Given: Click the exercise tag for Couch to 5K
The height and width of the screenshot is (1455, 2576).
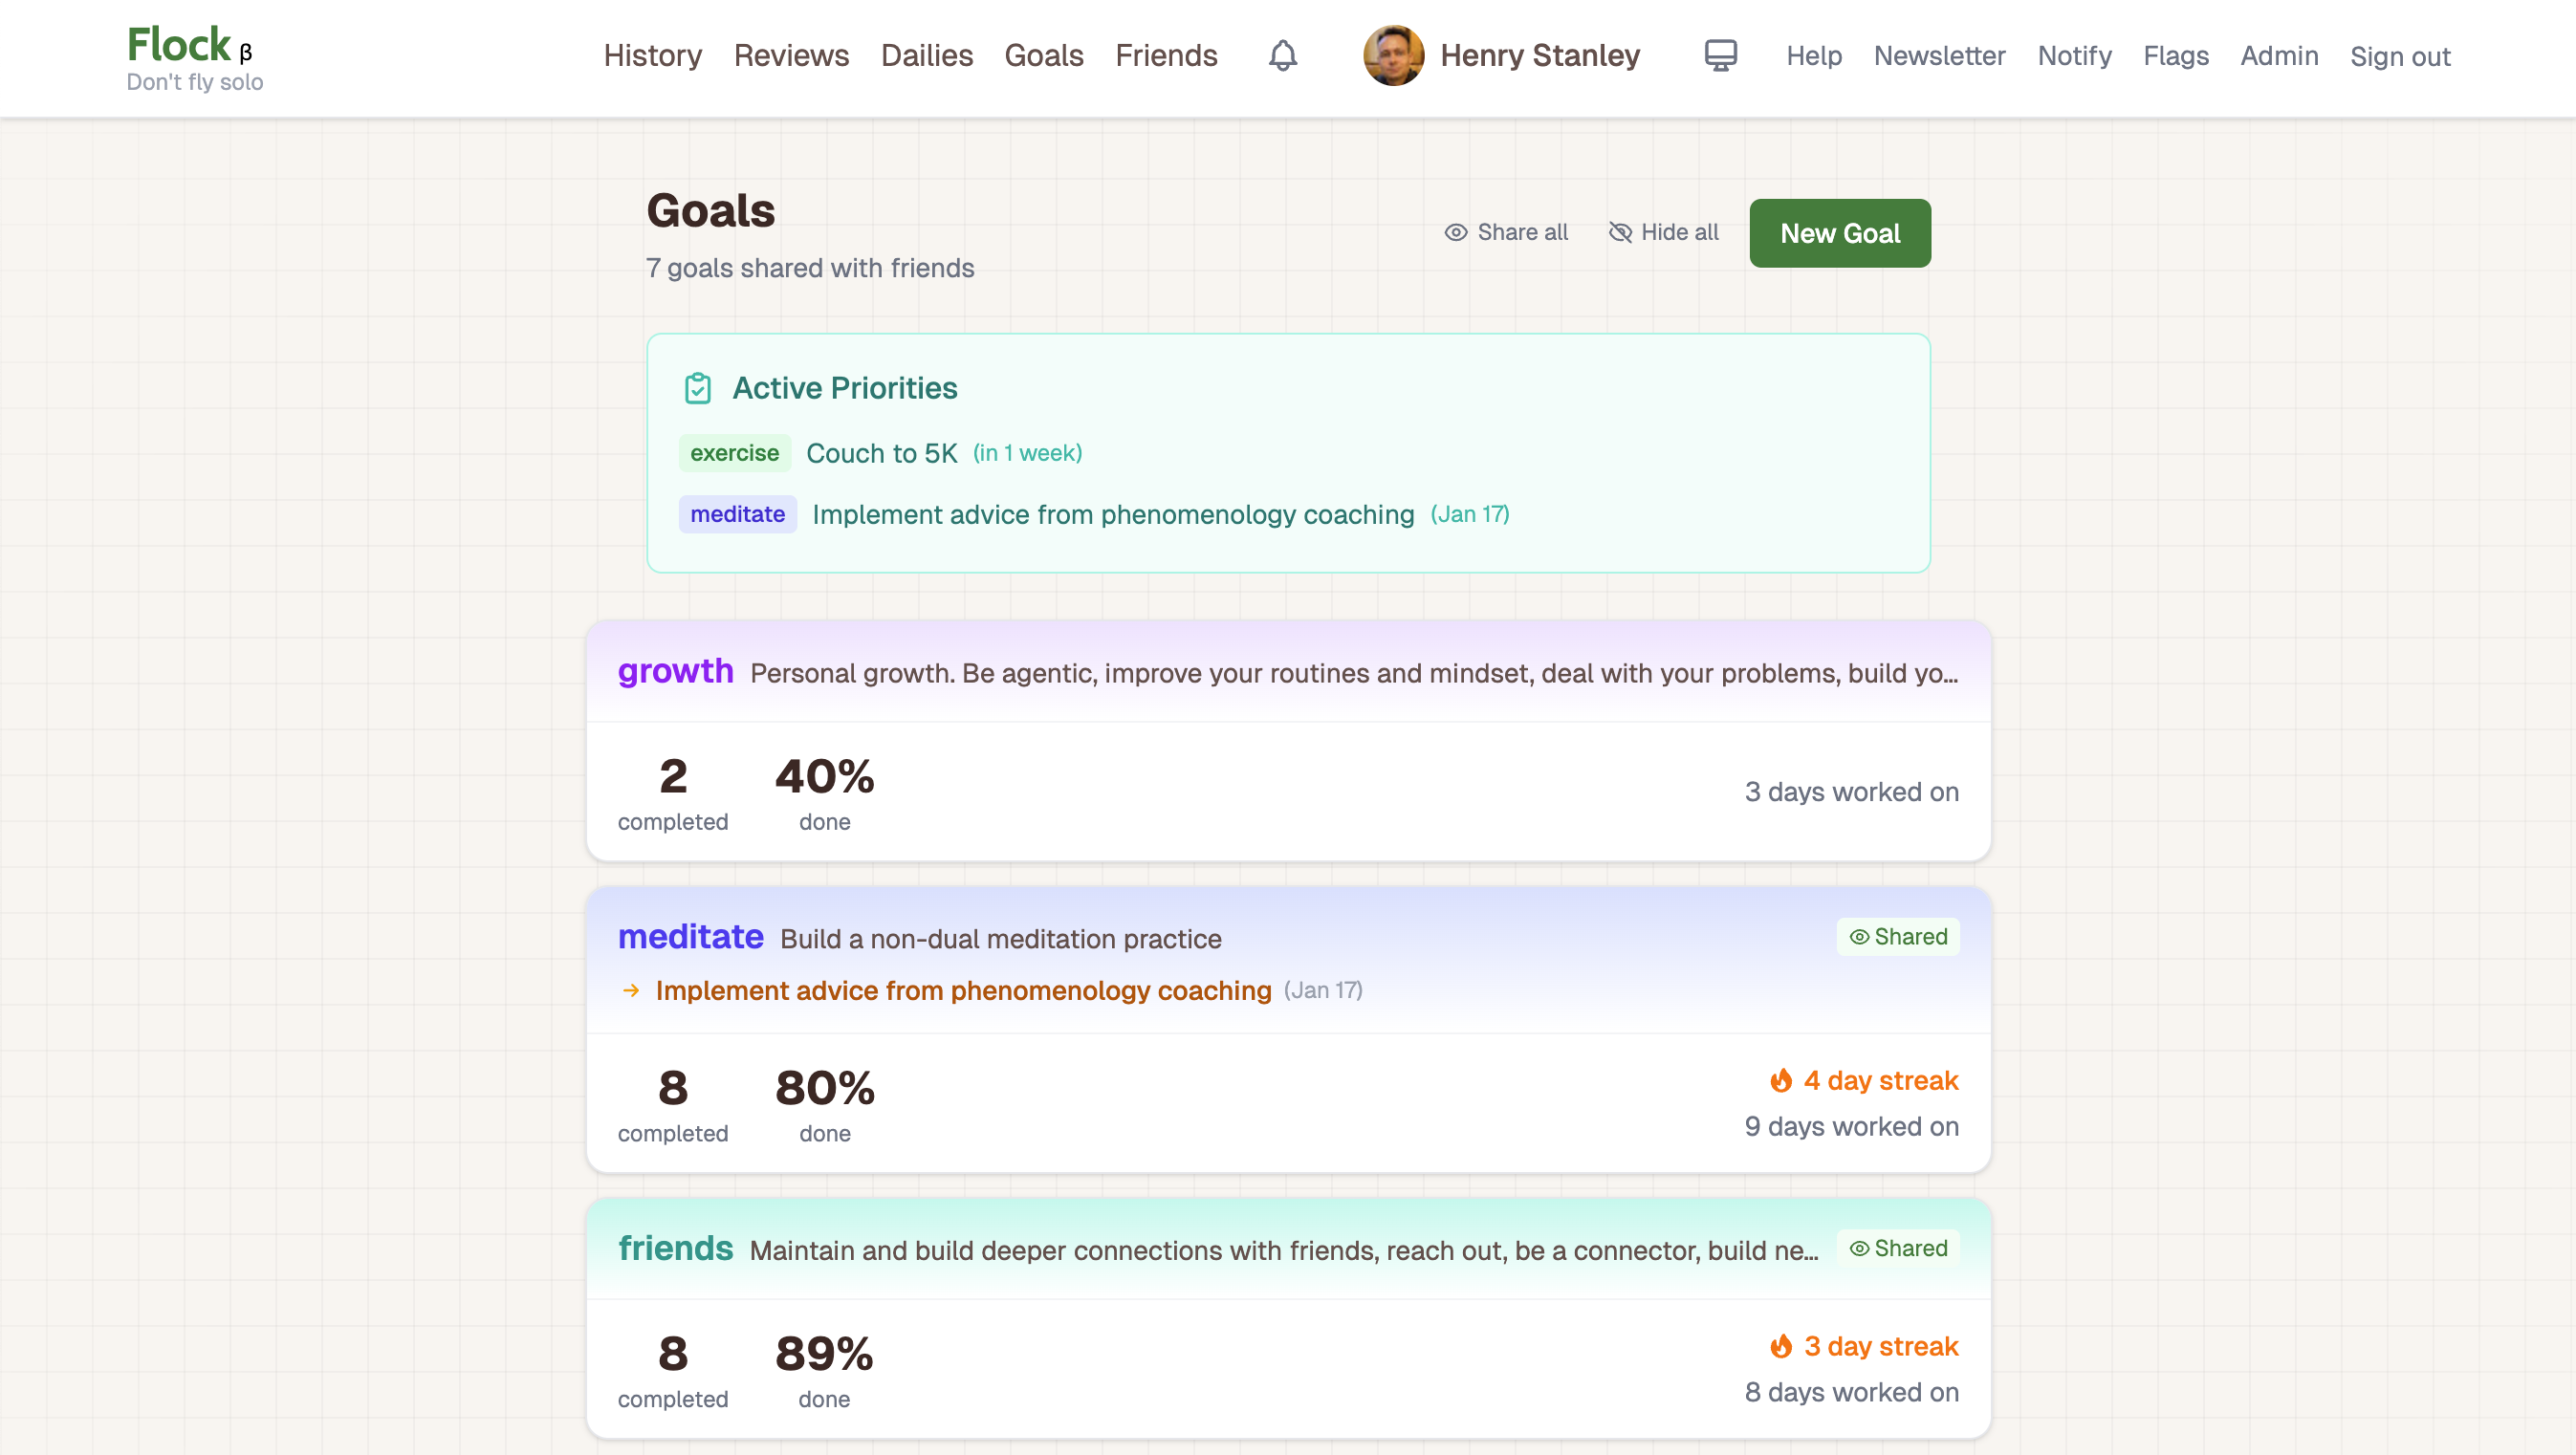Looking at the screenshot, I should [x=735, y=452].
